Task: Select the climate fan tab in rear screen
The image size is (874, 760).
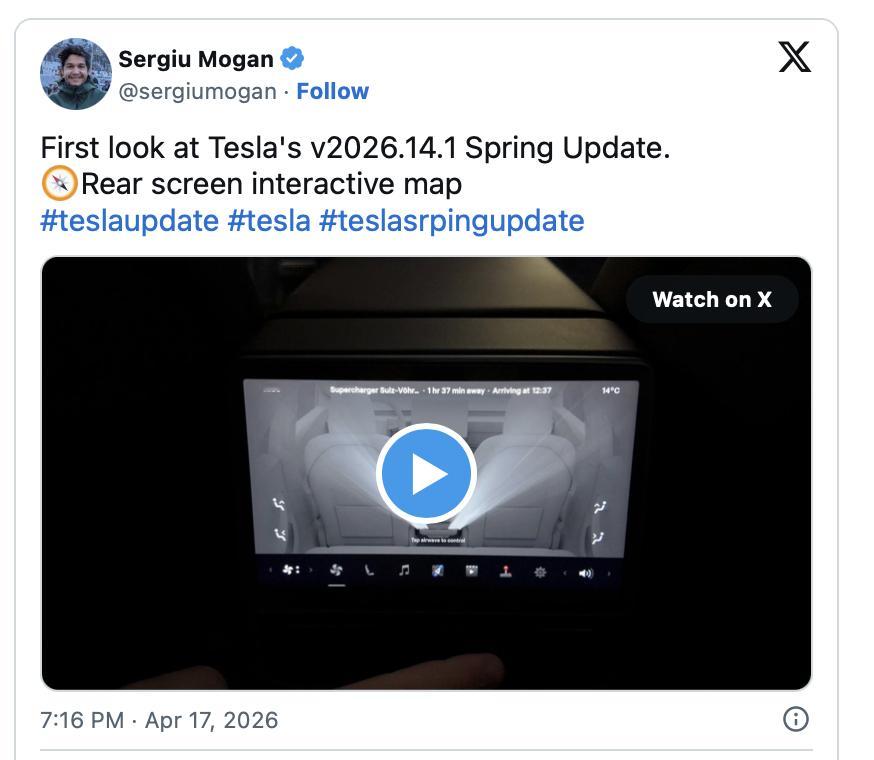Action: (x=336, y=570)
